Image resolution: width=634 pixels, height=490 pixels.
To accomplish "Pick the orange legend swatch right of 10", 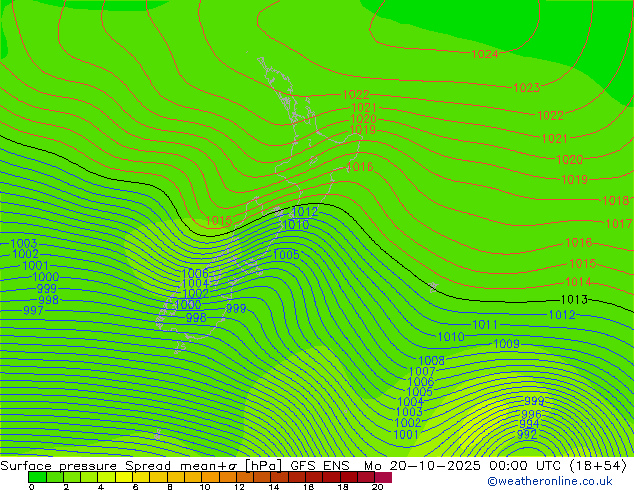I will [x=210, y=477].
